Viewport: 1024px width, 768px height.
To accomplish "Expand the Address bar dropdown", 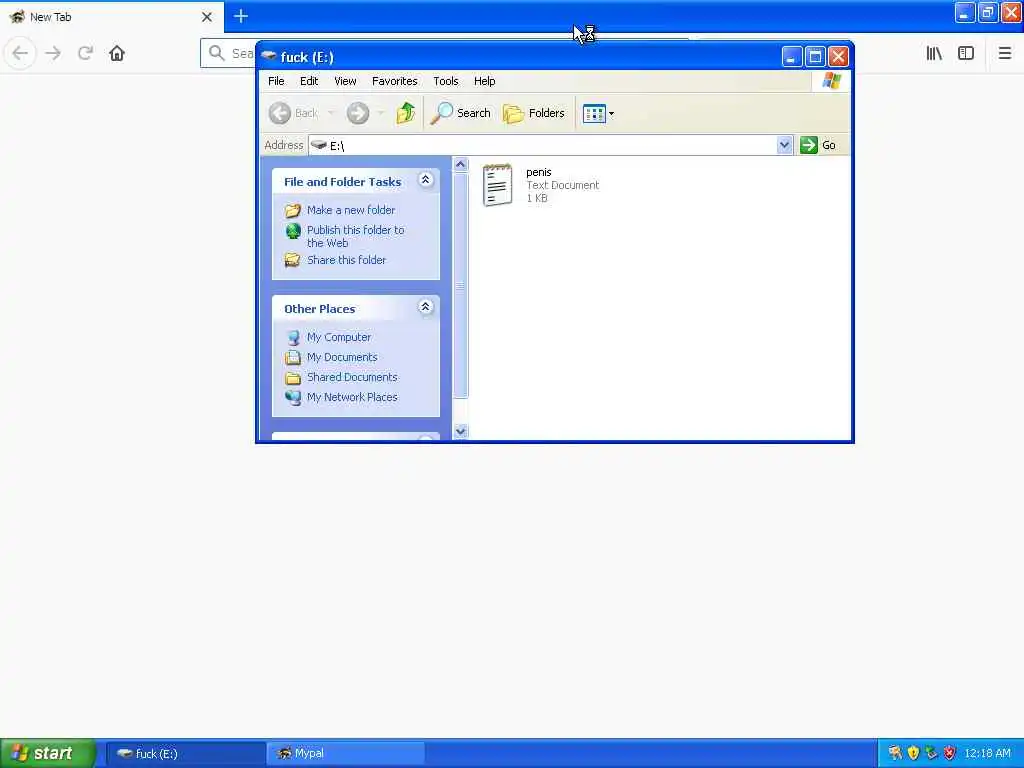I will pyautogui.click(x=784, y=145).
